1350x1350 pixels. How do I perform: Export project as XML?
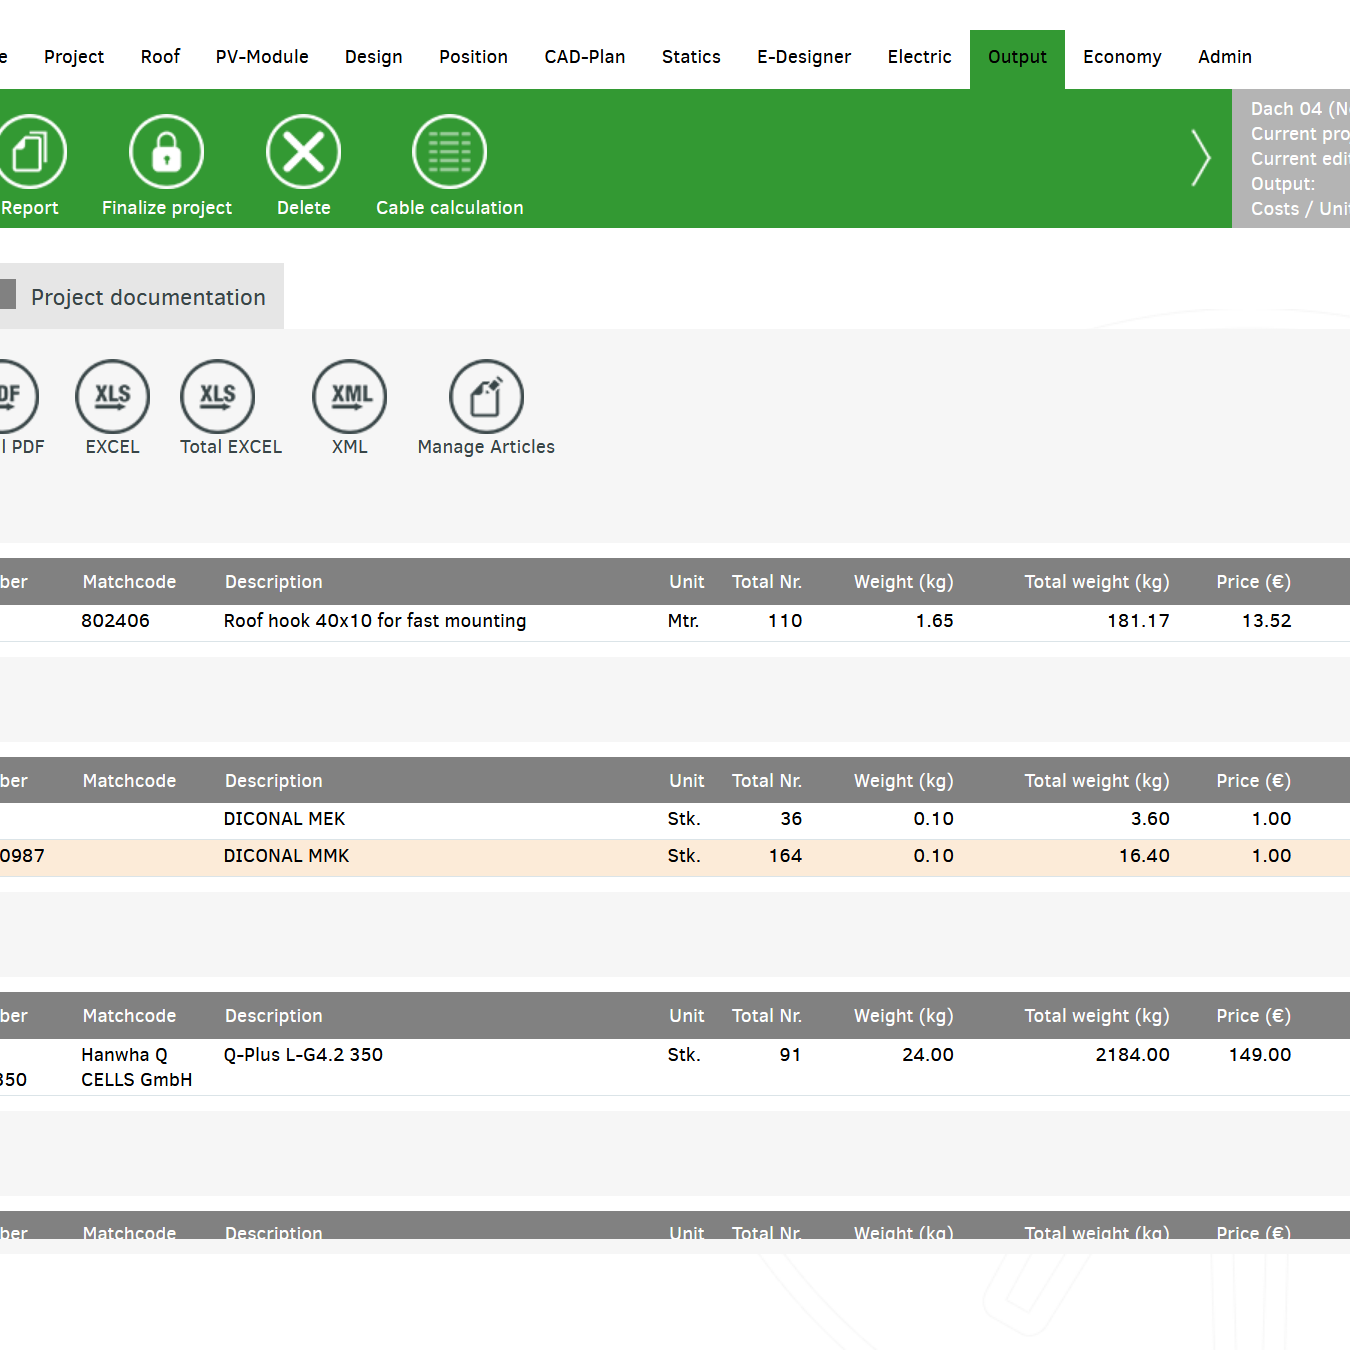click(350, 397)
